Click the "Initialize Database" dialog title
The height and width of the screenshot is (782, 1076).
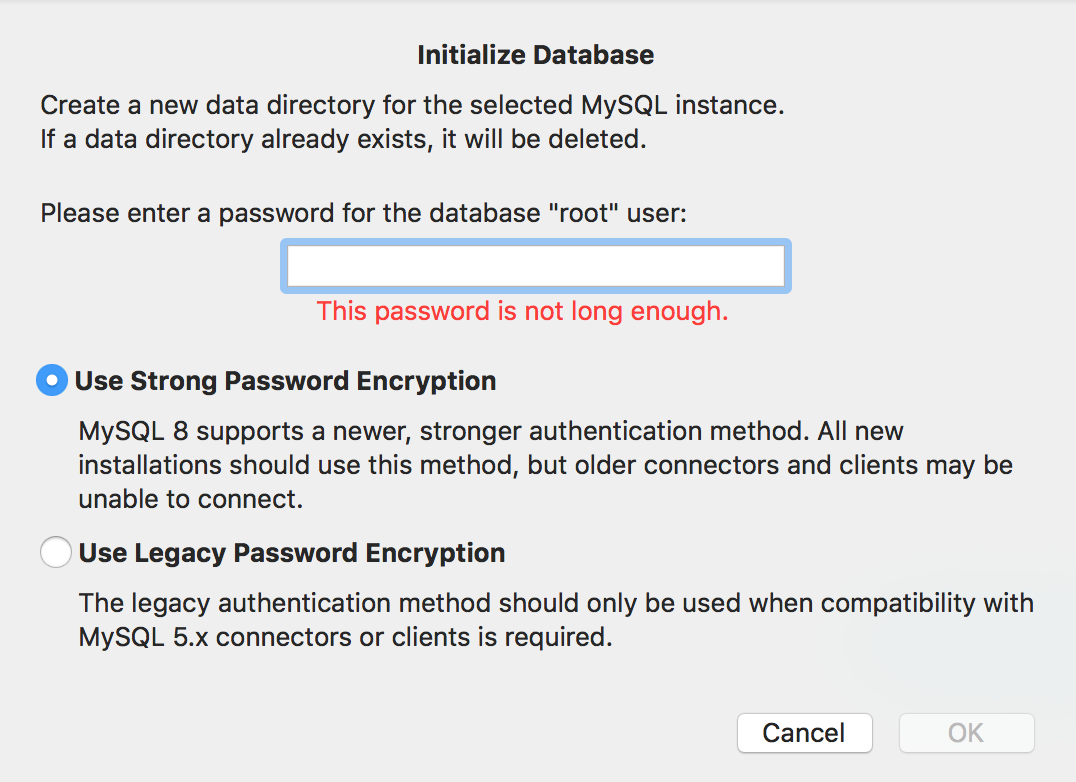coord(536,55)
